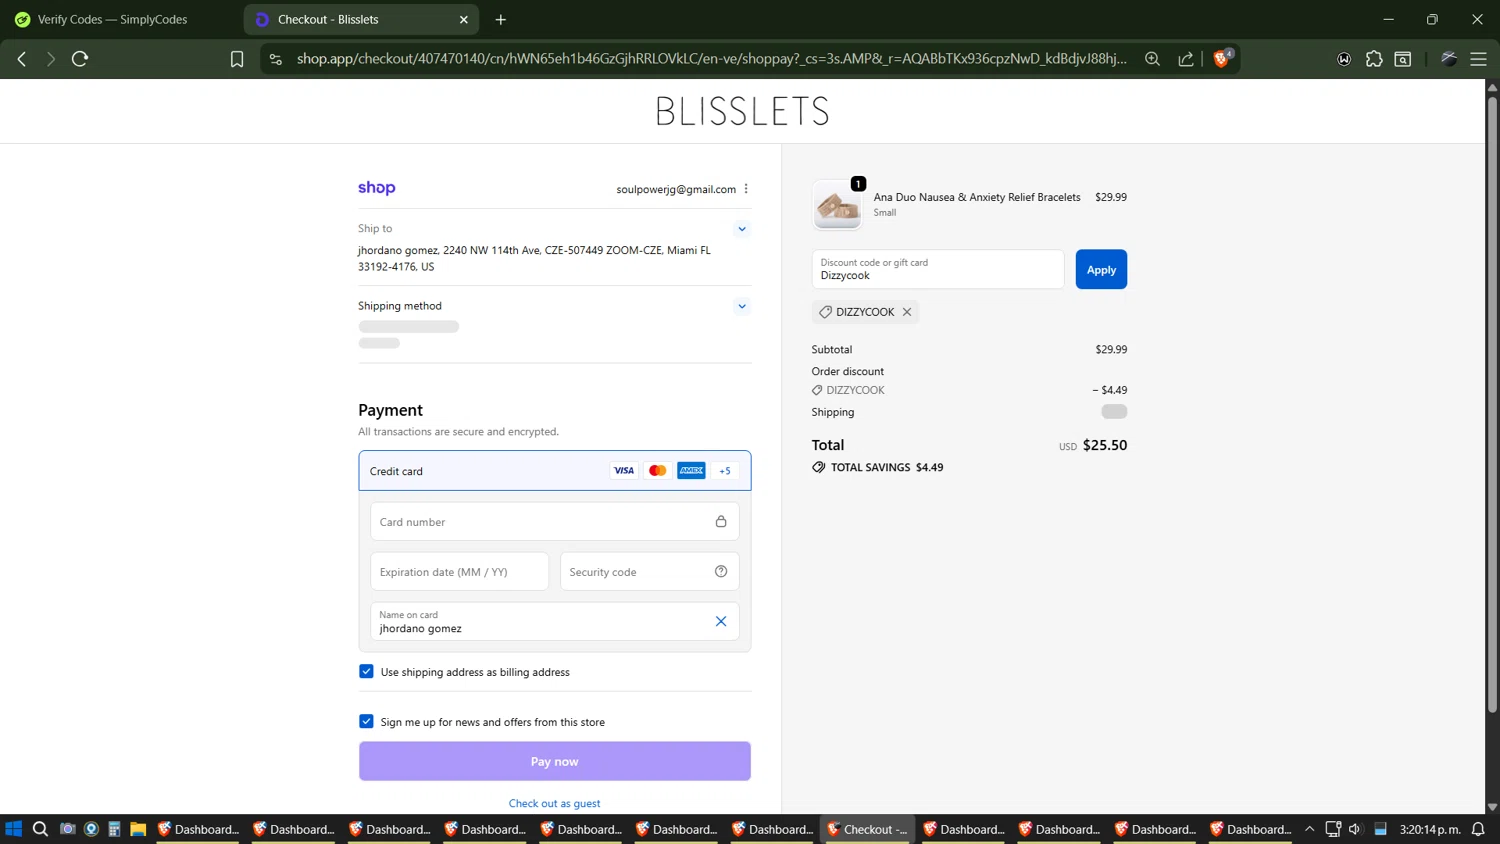Open the zoom magnifier in address bar
Viewport: 1500px width, 844px height.
click(1152, 59)
